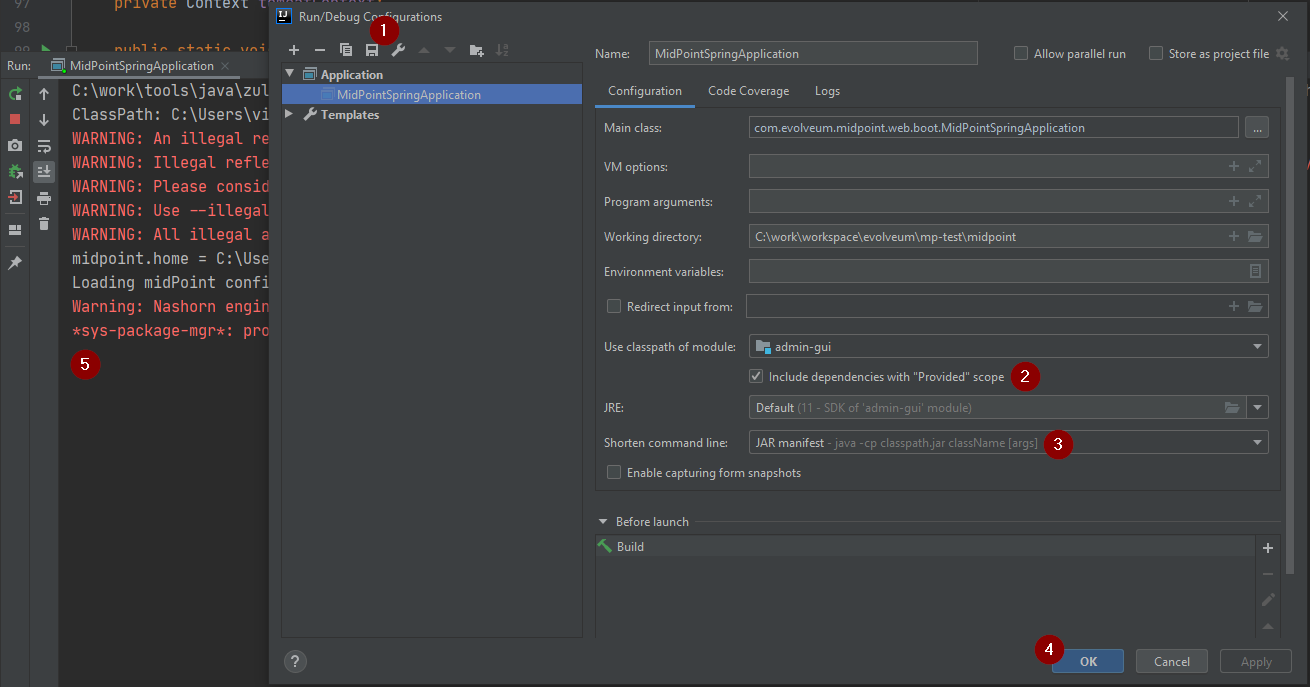
Task: Sort run configurations alphabetically
Action: coord(503,49)
